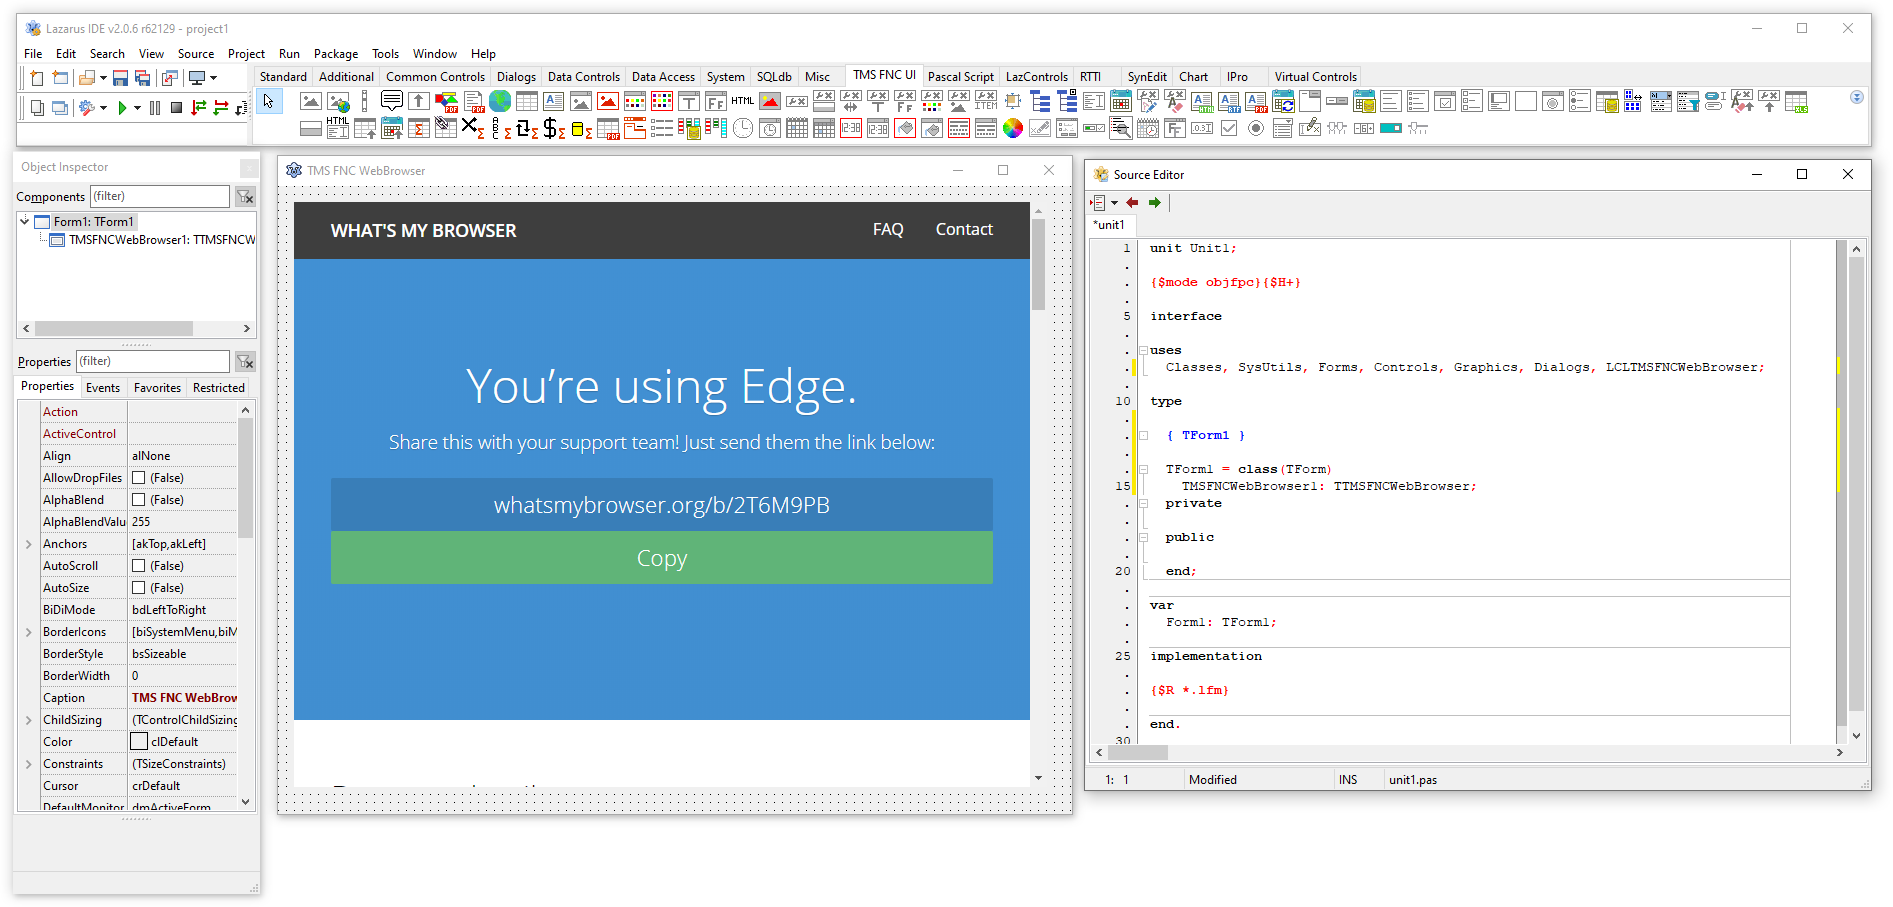Image resolution: width=1893 pixels, height=907 pixels.
Task: Select the arrow selection tool in component palette
Action: (x=268, y=101)
